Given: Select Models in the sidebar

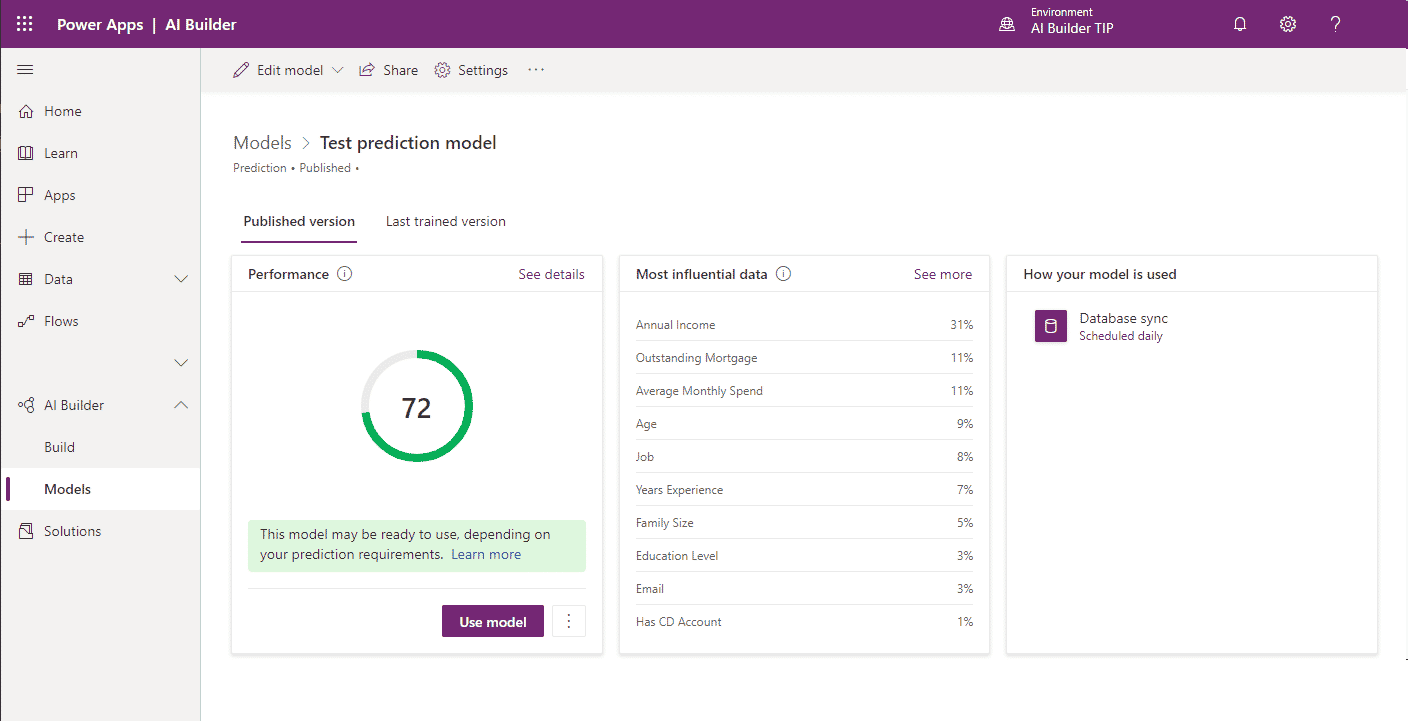Looking at the screenshot, I should point(100,489).
